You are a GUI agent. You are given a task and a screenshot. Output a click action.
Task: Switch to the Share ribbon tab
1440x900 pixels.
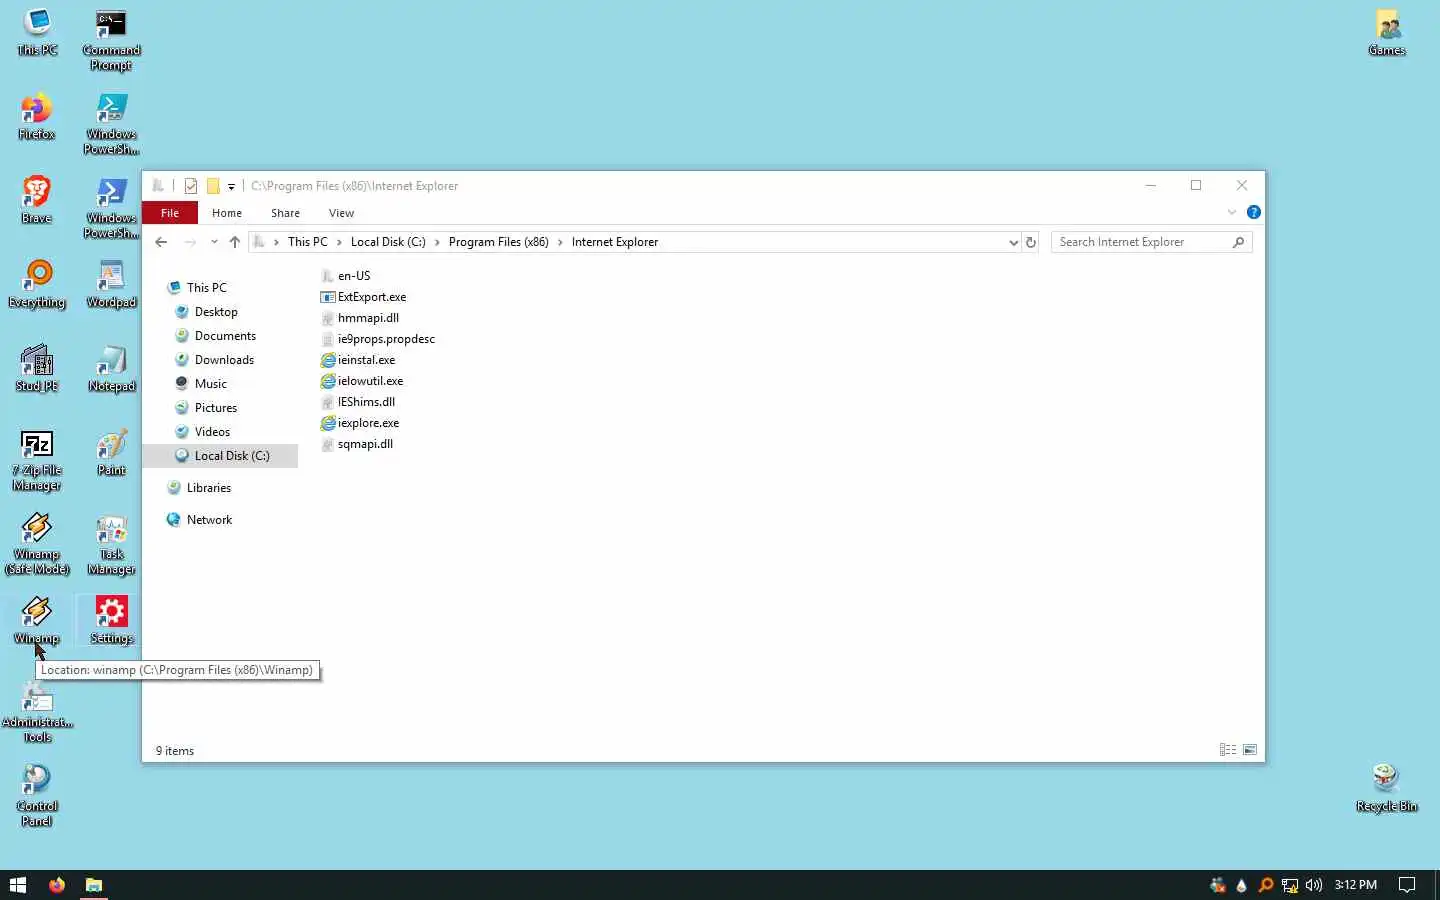tap(285, 213)
